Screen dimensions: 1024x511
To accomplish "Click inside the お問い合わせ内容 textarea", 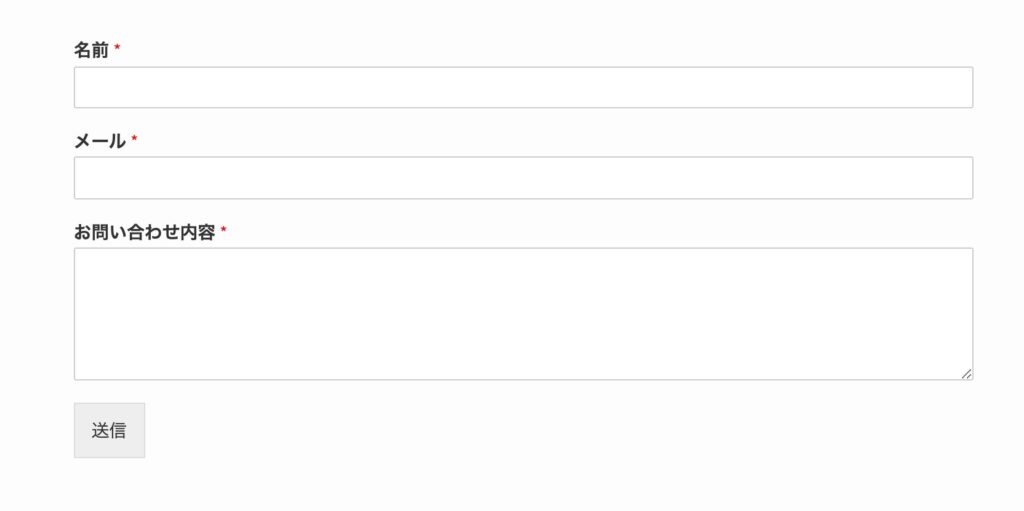I will click(x=523, y=314).
